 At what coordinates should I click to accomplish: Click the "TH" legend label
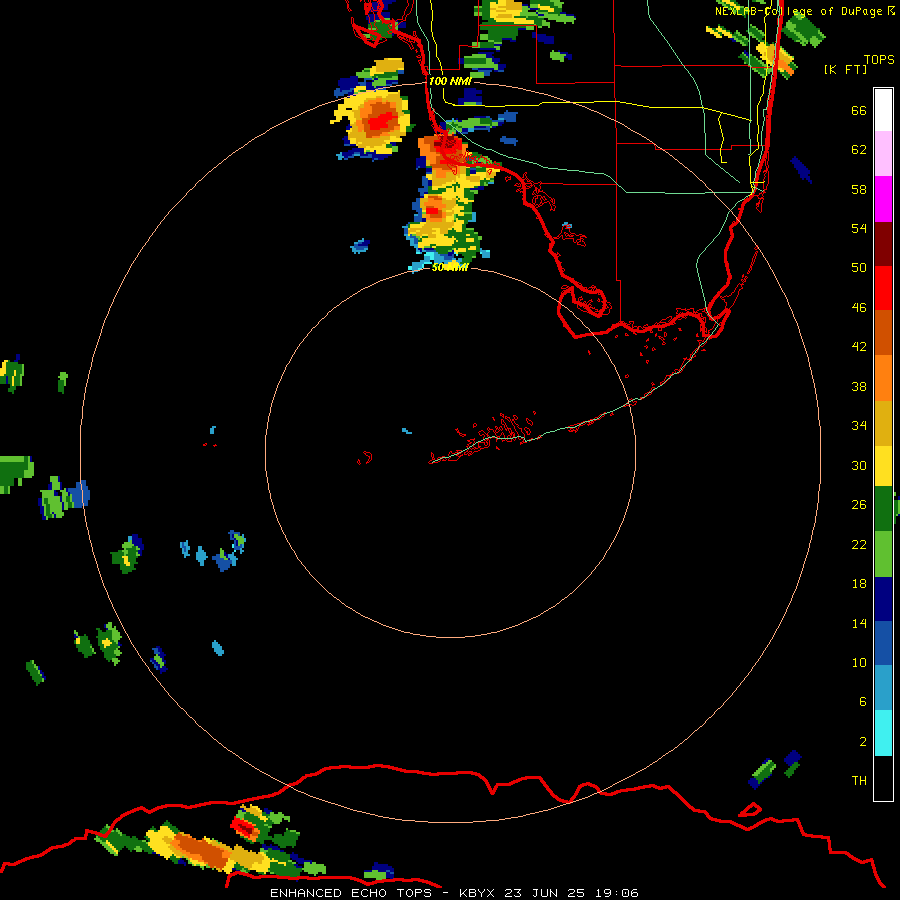point(859,781)
